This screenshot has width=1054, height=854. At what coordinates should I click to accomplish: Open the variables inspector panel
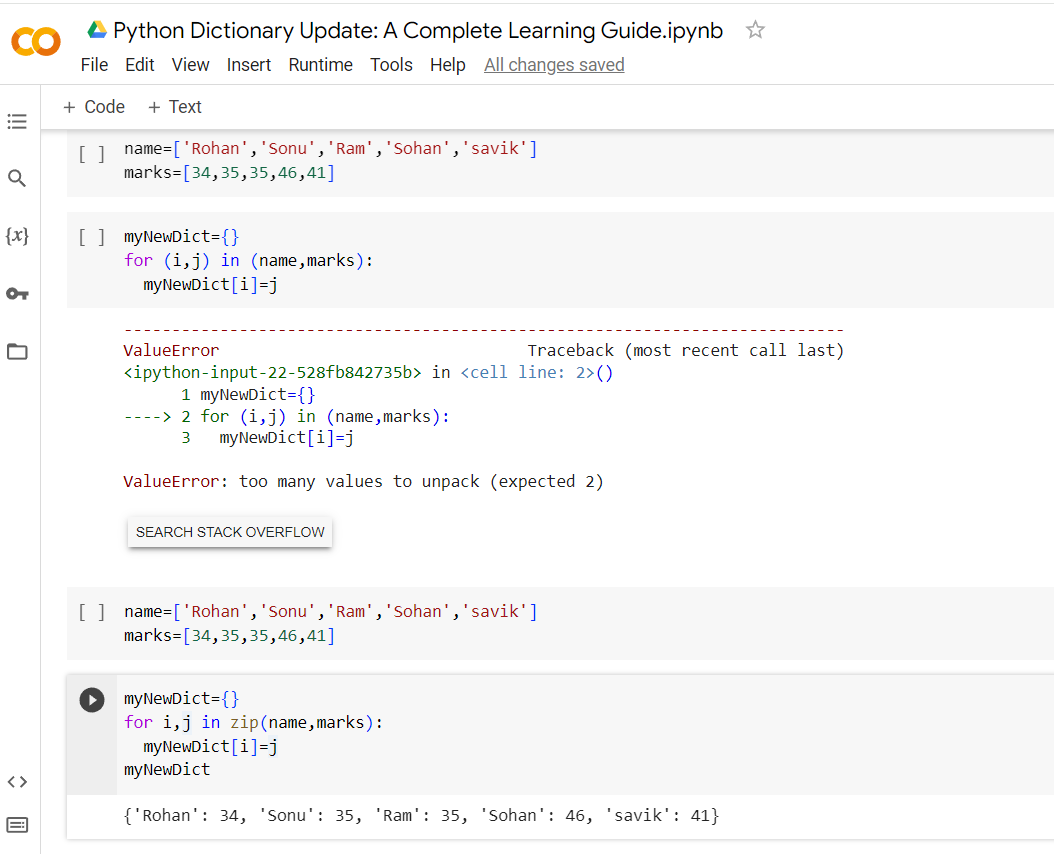tap(17, 236)
